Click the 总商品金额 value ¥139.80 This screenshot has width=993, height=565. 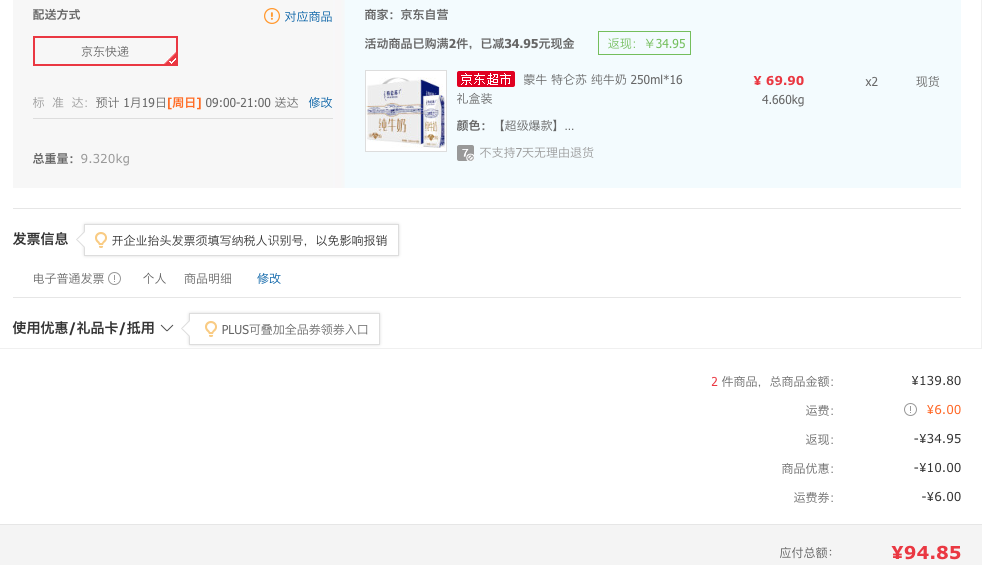click(x=936, y=381)
